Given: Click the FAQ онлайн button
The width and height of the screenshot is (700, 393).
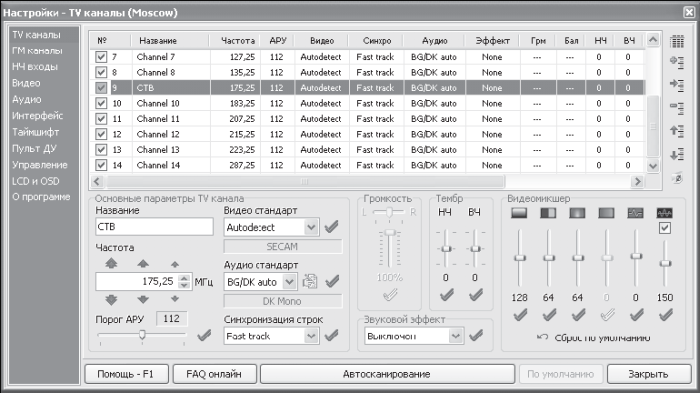Looking at the screenshot, I should click(215, 374).
